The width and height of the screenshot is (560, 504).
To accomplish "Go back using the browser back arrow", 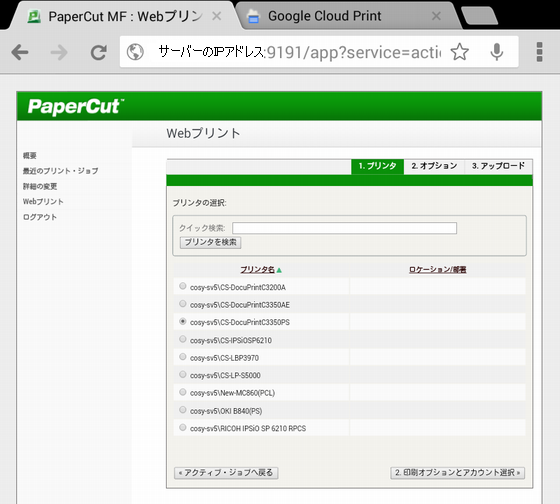I will click(20, 53).
